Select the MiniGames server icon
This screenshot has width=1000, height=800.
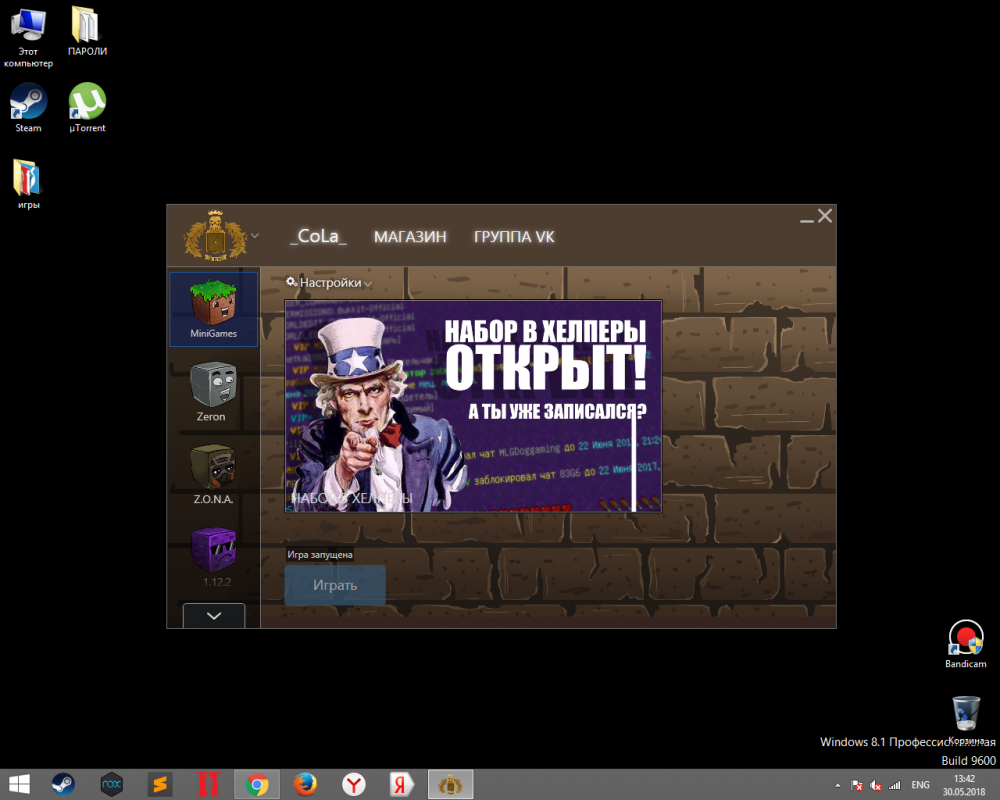coord(213,305)
